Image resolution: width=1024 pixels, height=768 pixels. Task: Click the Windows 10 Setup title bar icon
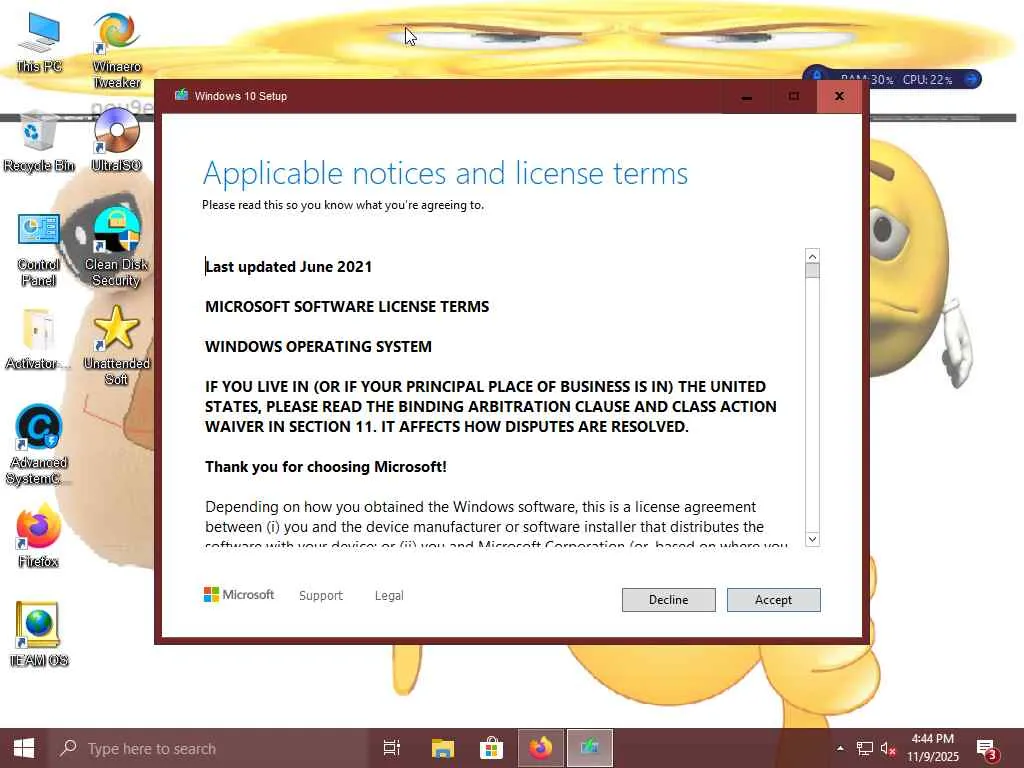182,95
